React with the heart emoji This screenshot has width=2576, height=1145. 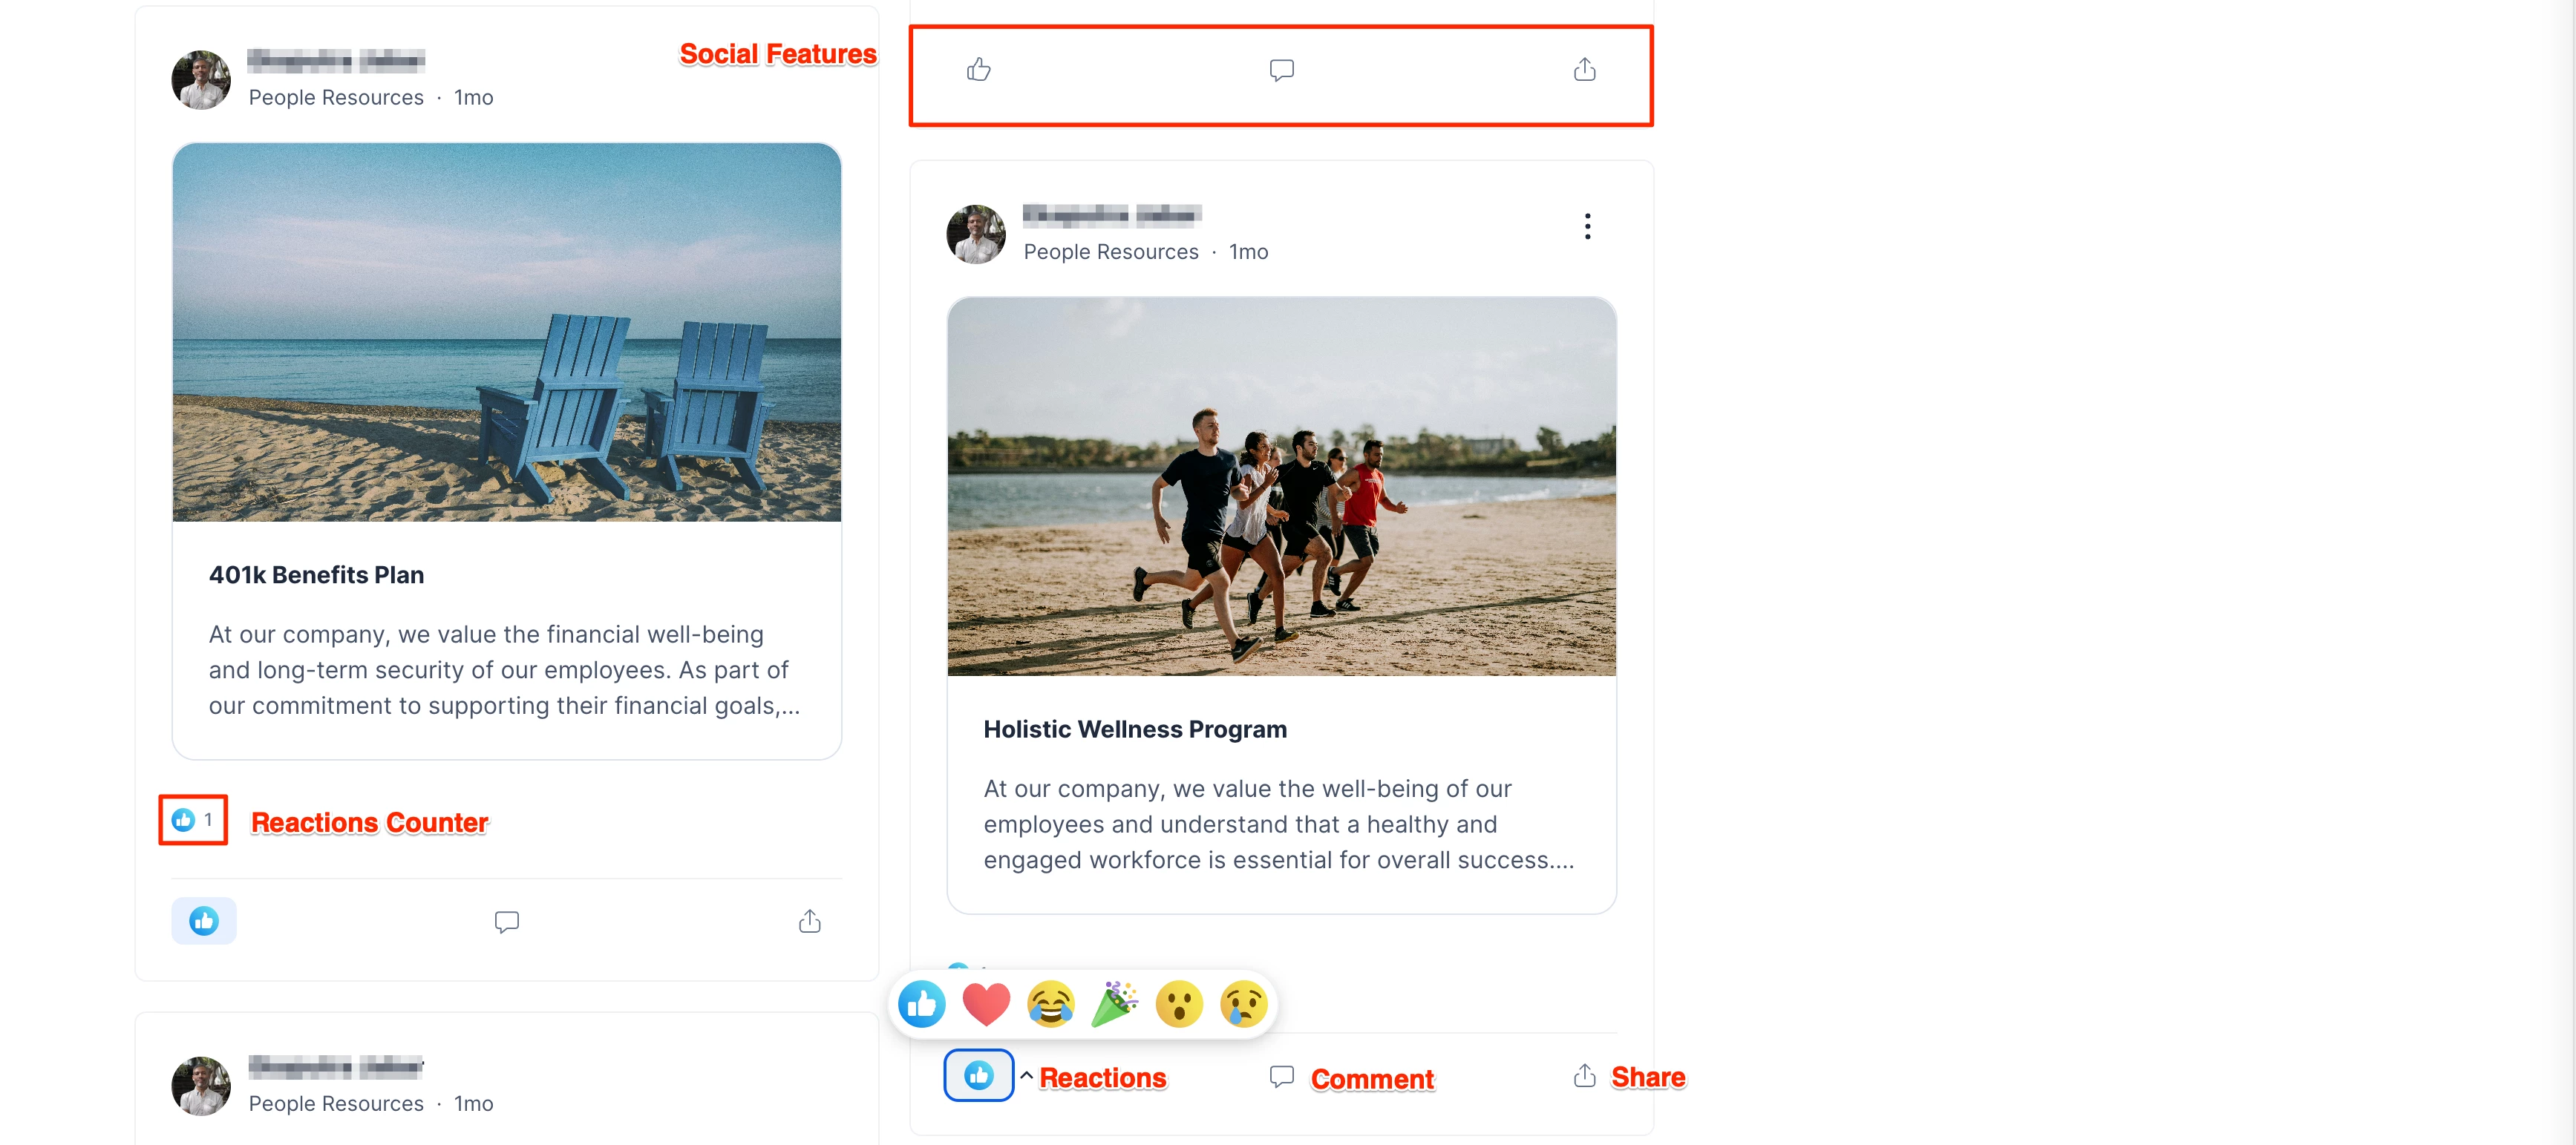pos(985,1004)
